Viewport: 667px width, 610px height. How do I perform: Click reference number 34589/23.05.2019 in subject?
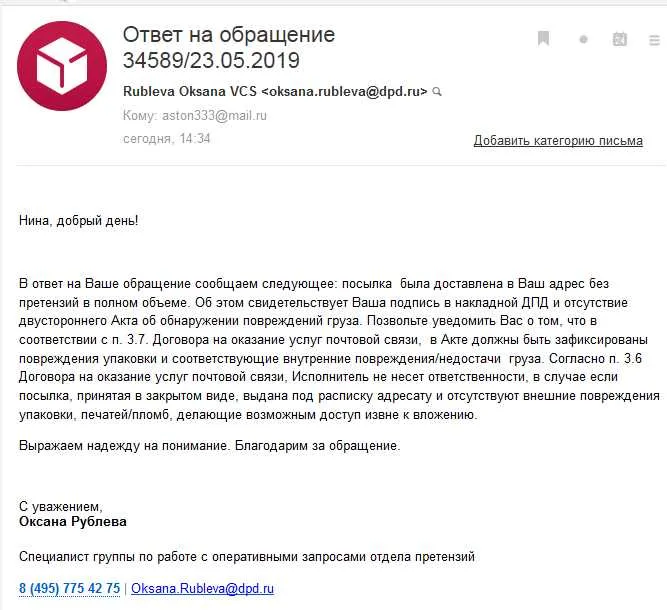[x=211, y=60]
